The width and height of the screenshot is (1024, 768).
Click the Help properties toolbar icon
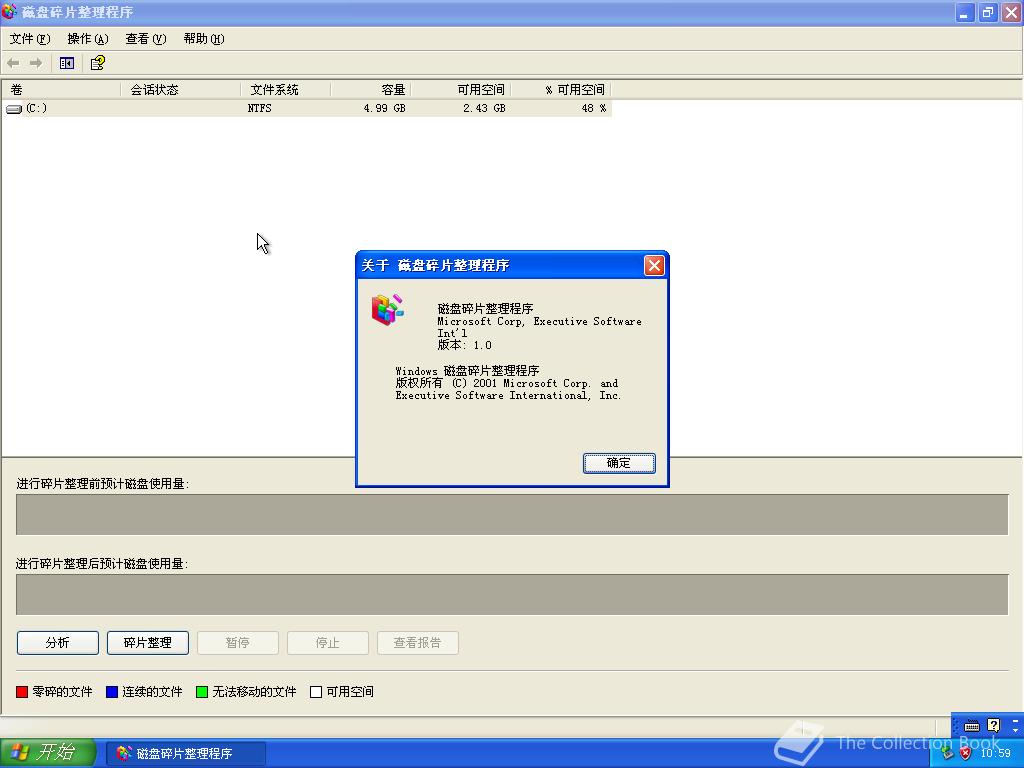click(98, 63)
